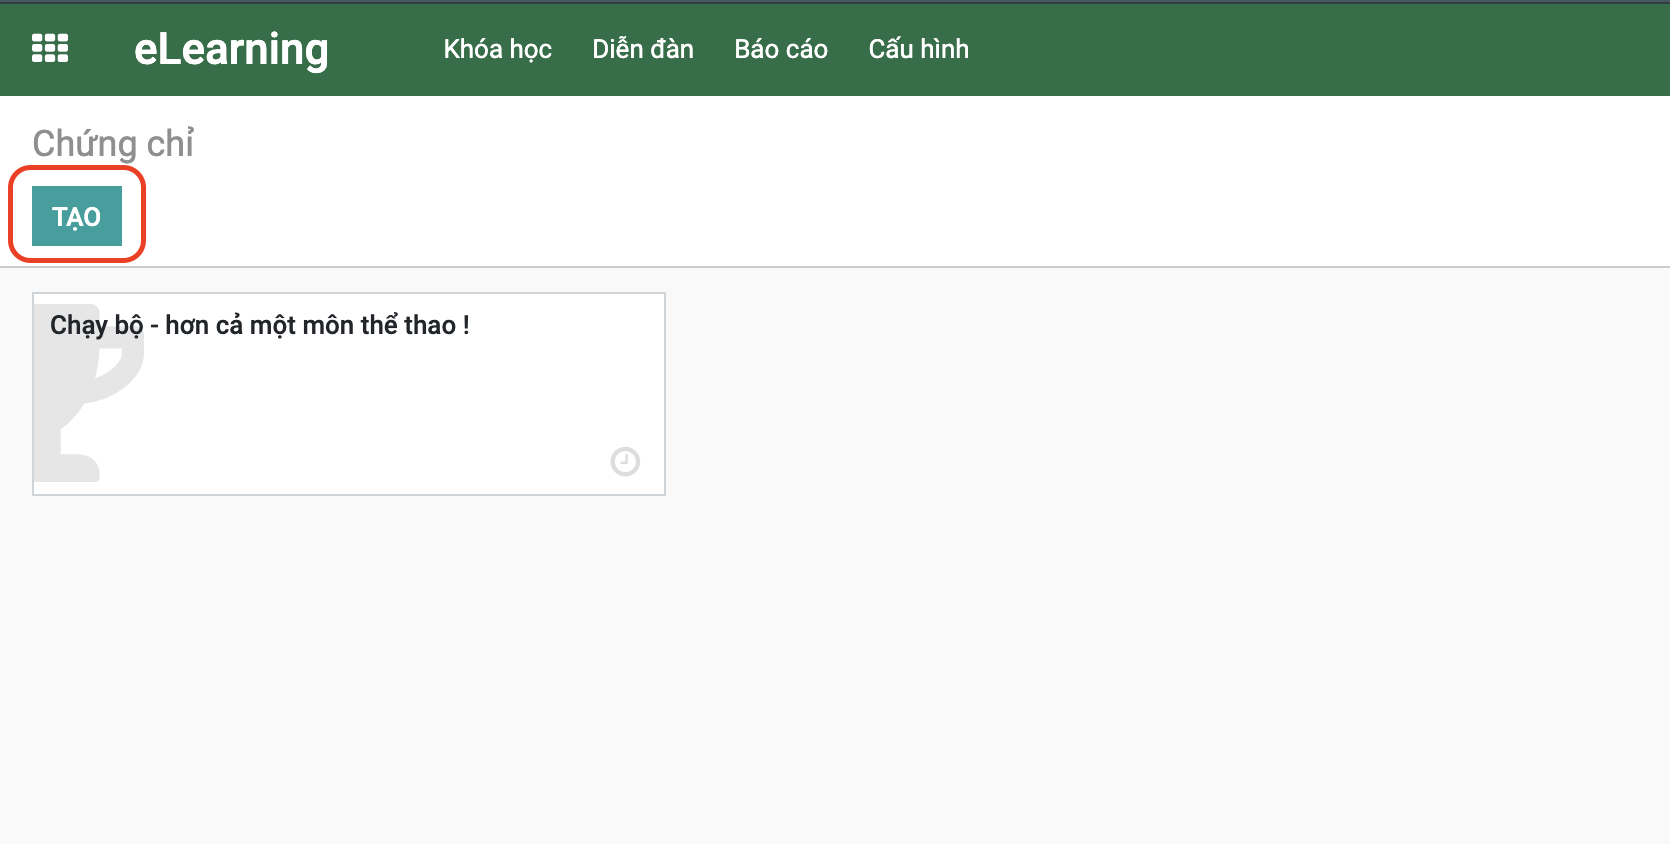Screen dimensions: 1670x844
Task: Open the 'Chạy bộ - hơn cả một môn thể thao !' title
Action: click(260, 325)
